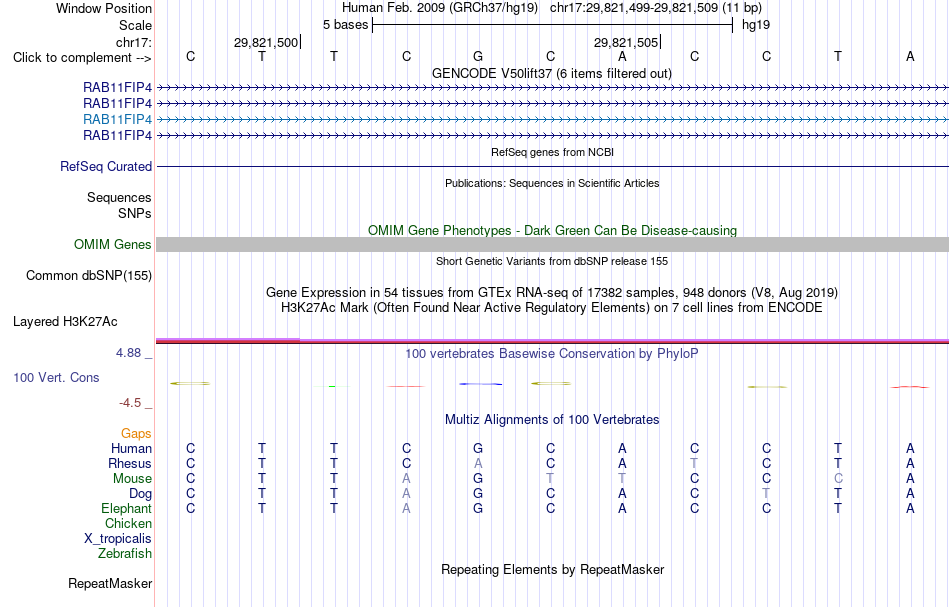This screenshot has width=950, height=607.
Task: Click the faded A in Elephant row
Action: 406,508
